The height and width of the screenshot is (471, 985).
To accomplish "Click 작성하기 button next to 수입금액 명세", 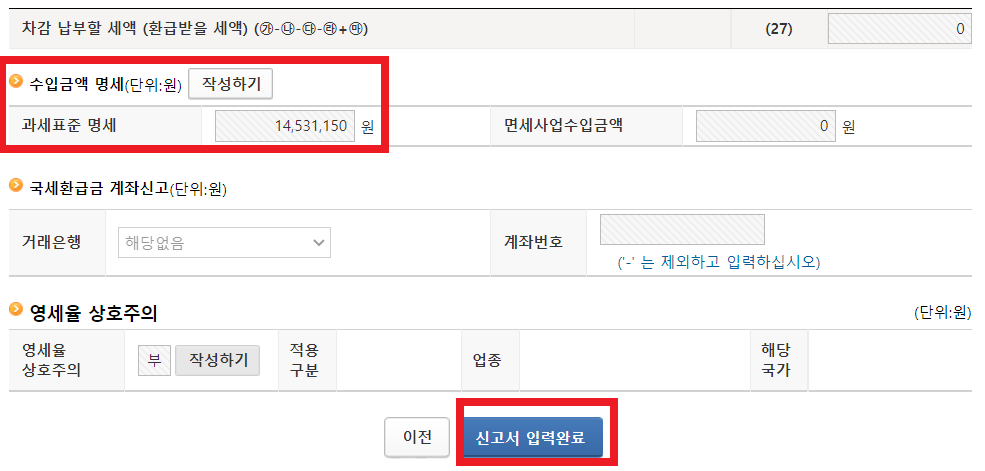I will (231, 84).
